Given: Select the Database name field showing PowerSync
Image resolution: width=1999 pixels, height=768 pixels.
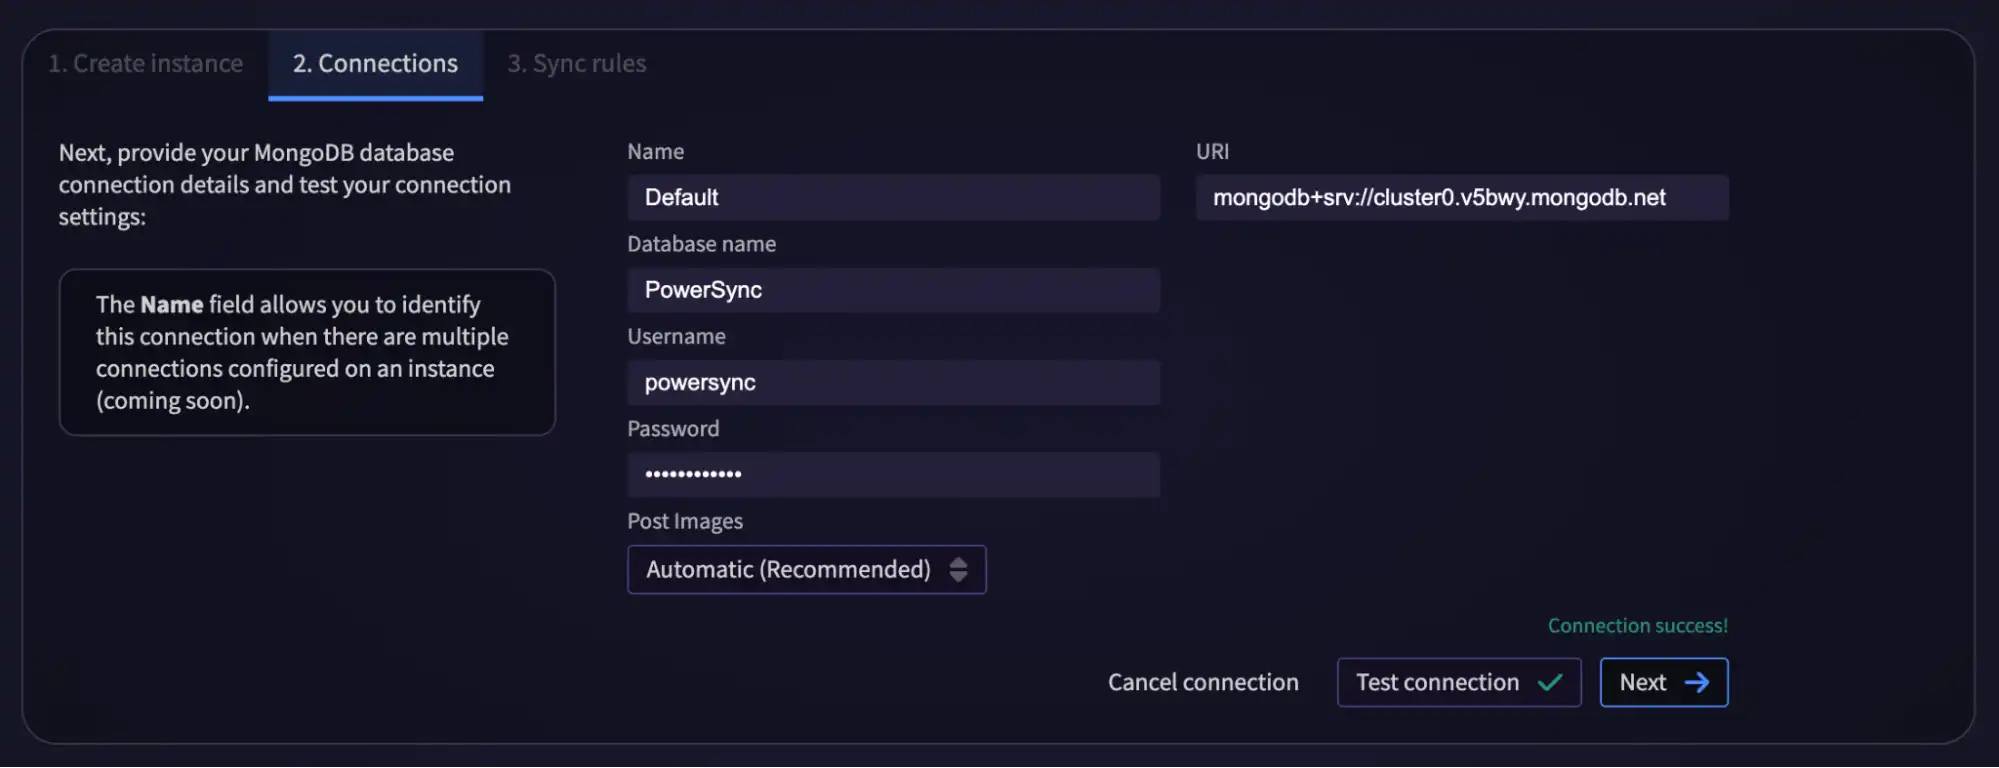Looking at the screenshot, I should 892,290.
